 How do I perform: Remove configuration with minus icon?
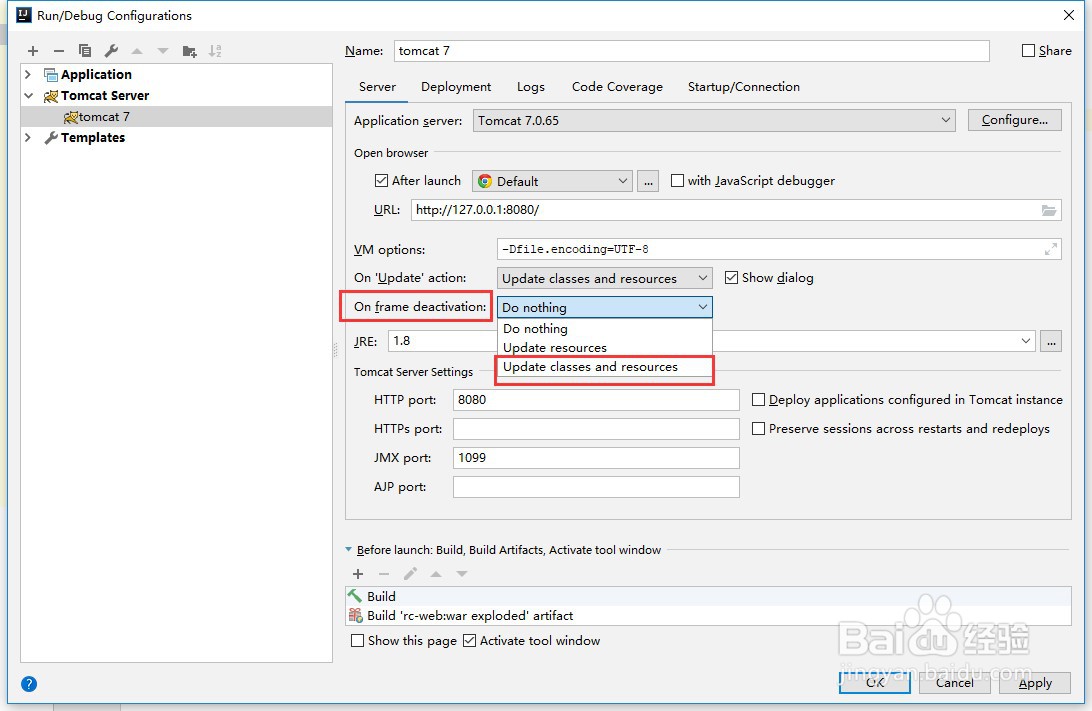pyautogui.click(x=58, y=51)
